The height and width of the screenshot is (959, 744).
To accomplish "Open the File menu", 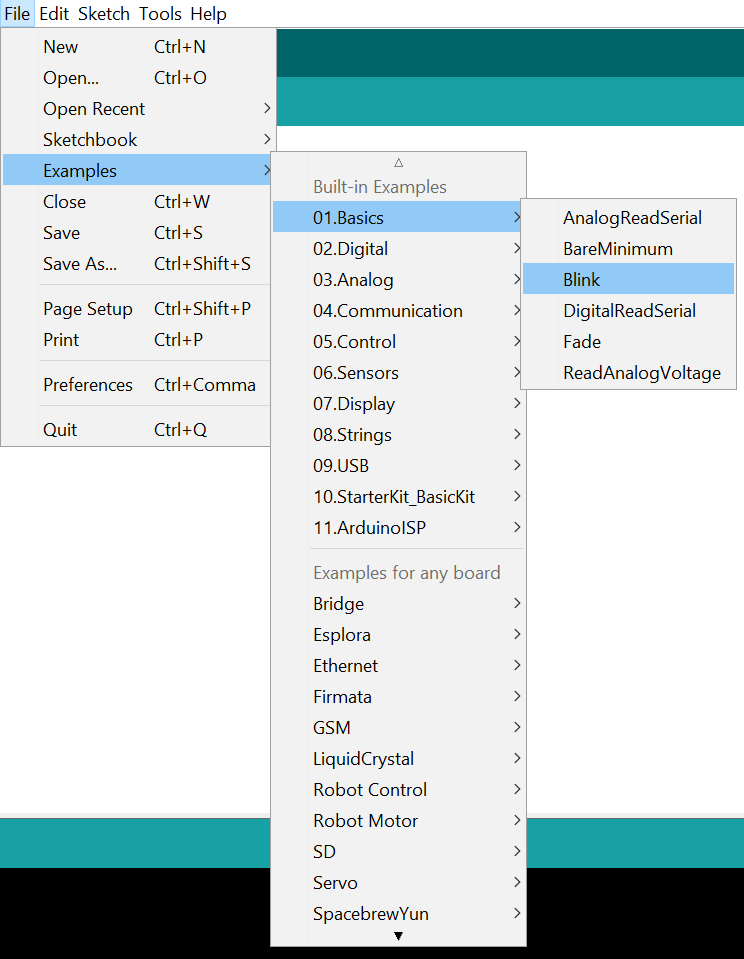I will click(x=17, y=13).
